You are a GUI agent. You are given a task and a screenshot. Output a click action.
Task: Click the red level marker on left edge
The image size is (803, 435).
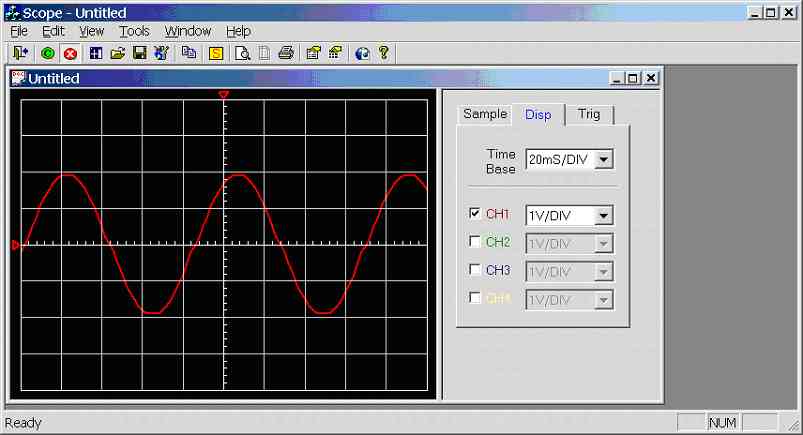(15, 244)
